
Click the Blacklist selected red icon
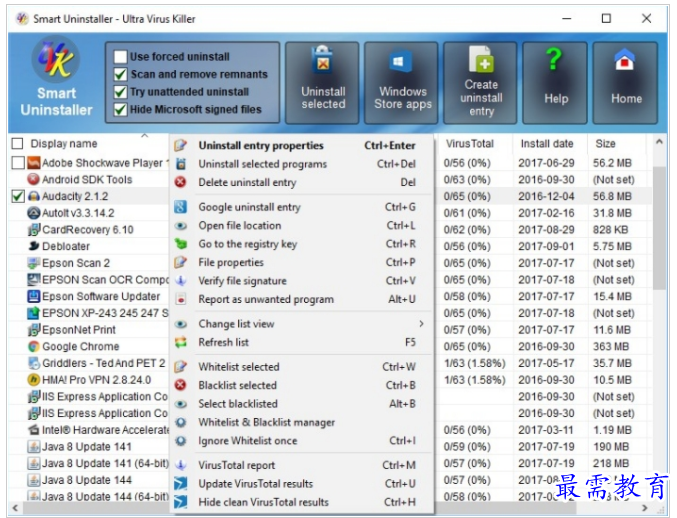(180, 385)
